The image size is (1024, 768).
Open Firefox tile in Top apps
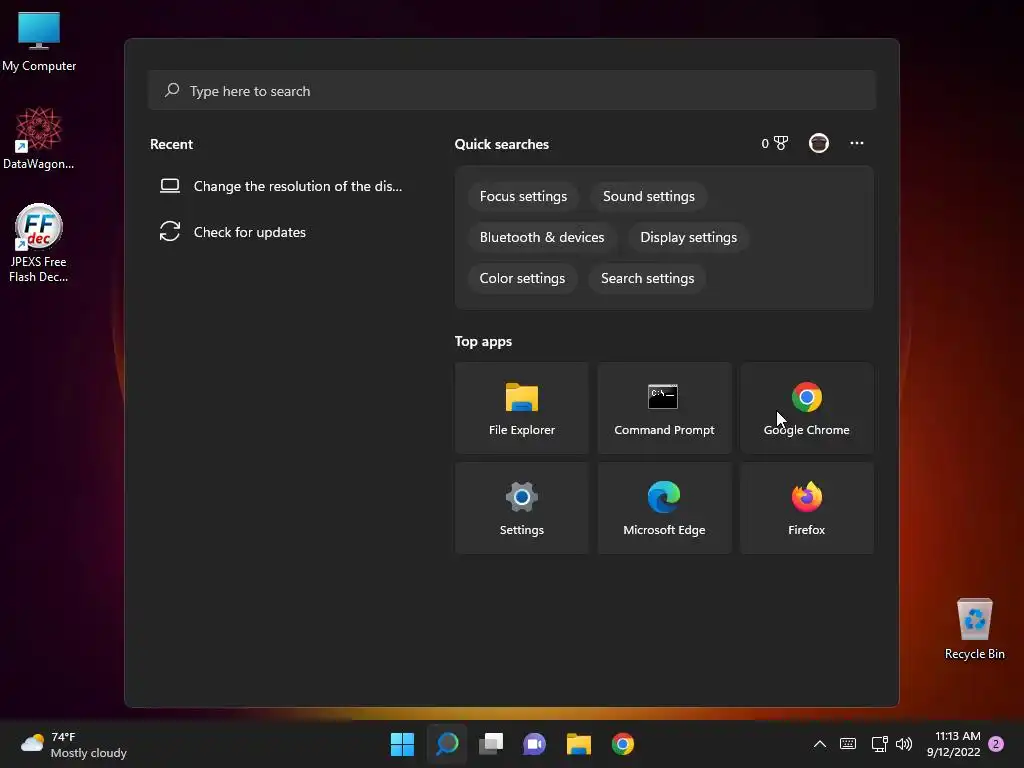point(807,508)
